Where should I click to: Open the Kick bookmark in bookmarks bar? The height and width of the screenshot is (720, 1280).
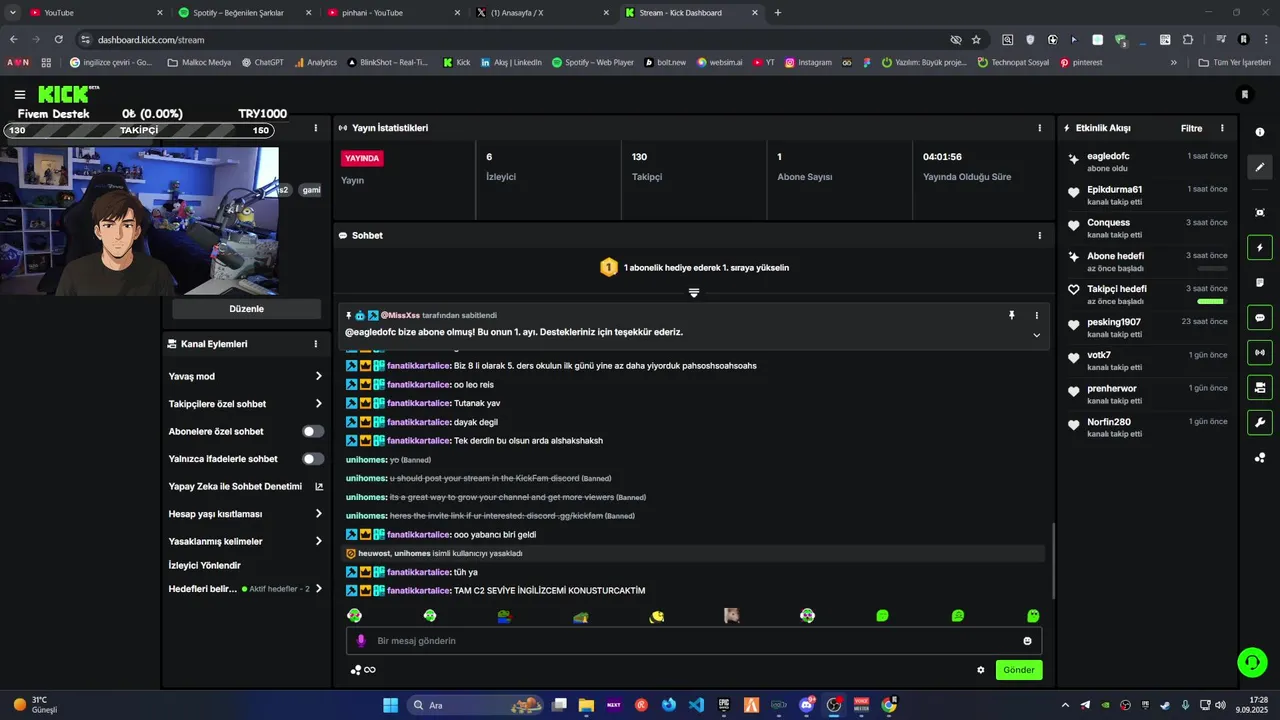coord(456,62)
